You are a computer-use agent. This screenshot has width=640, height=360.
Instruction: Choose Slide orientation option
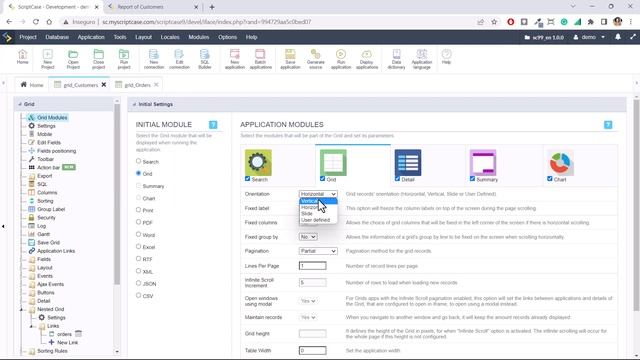pos(318,213)
